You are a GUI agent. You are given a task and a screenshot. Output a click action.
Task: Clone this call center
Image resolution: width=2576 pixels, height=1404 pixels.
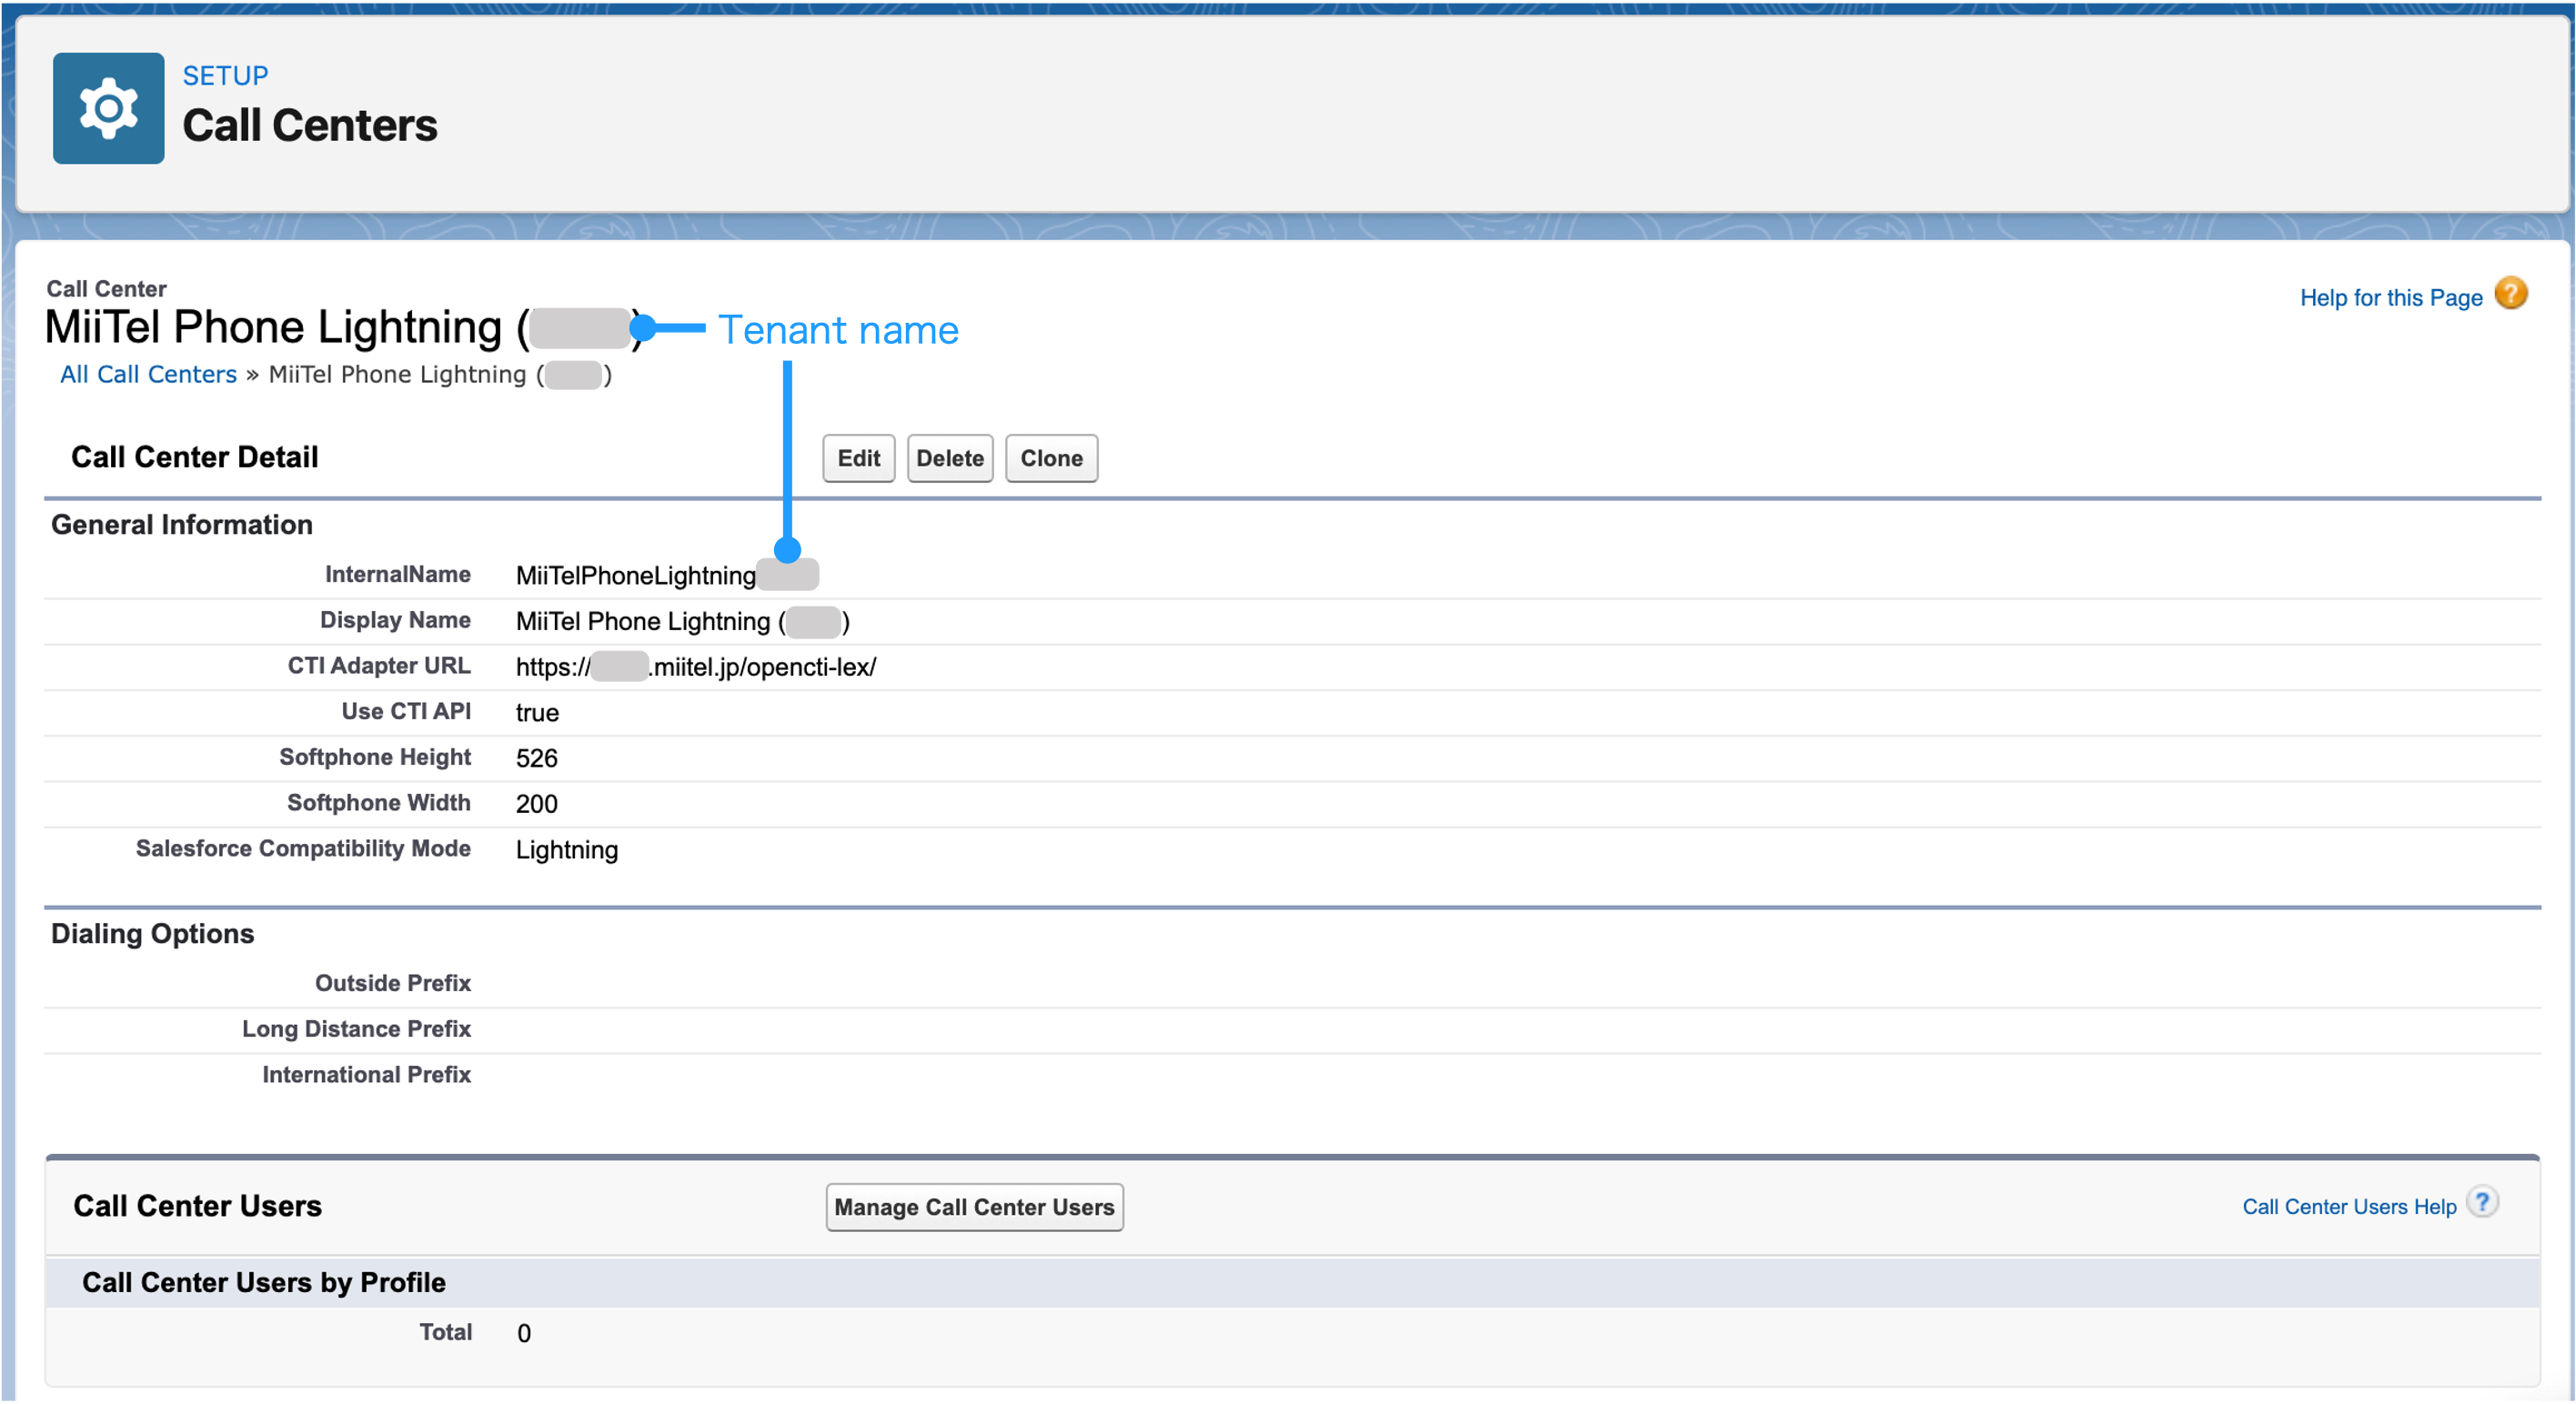point(1051,458)
